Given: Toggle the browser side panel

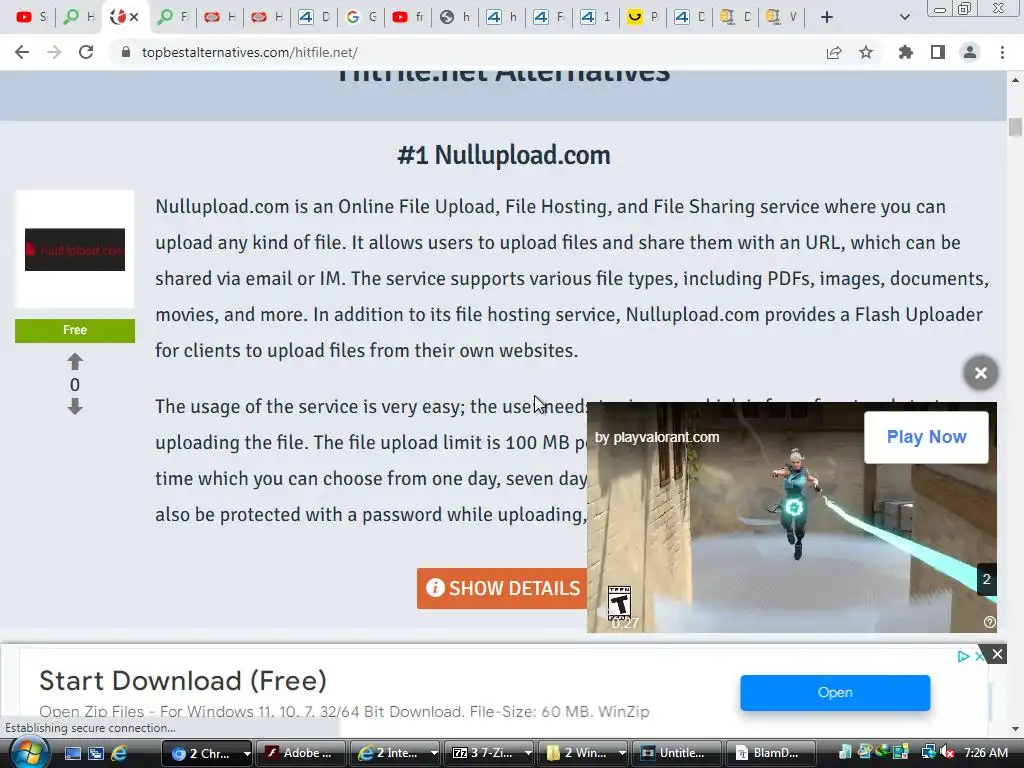Looking at the screenshot, I should 938,52.
